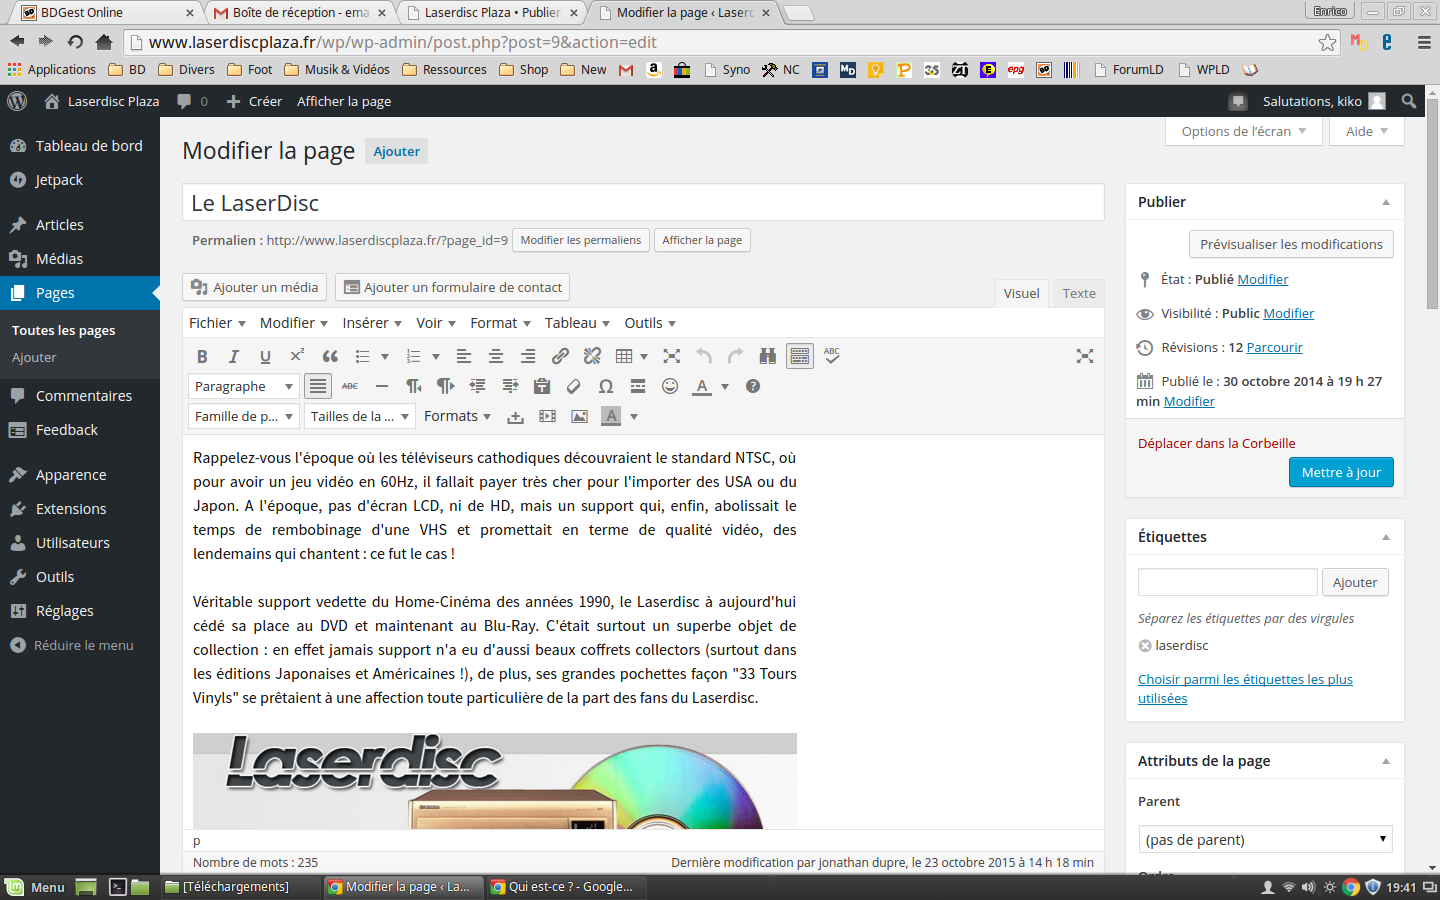Open the Parcourir revisions link
Viewport: 1440px width, 900px height.
click(x=1274, y=347)
